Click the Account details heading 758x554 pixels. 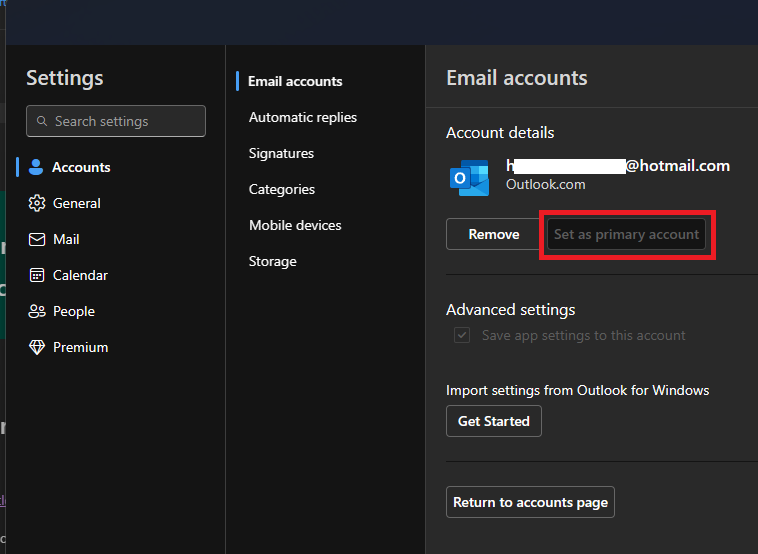tap(500, 132)
